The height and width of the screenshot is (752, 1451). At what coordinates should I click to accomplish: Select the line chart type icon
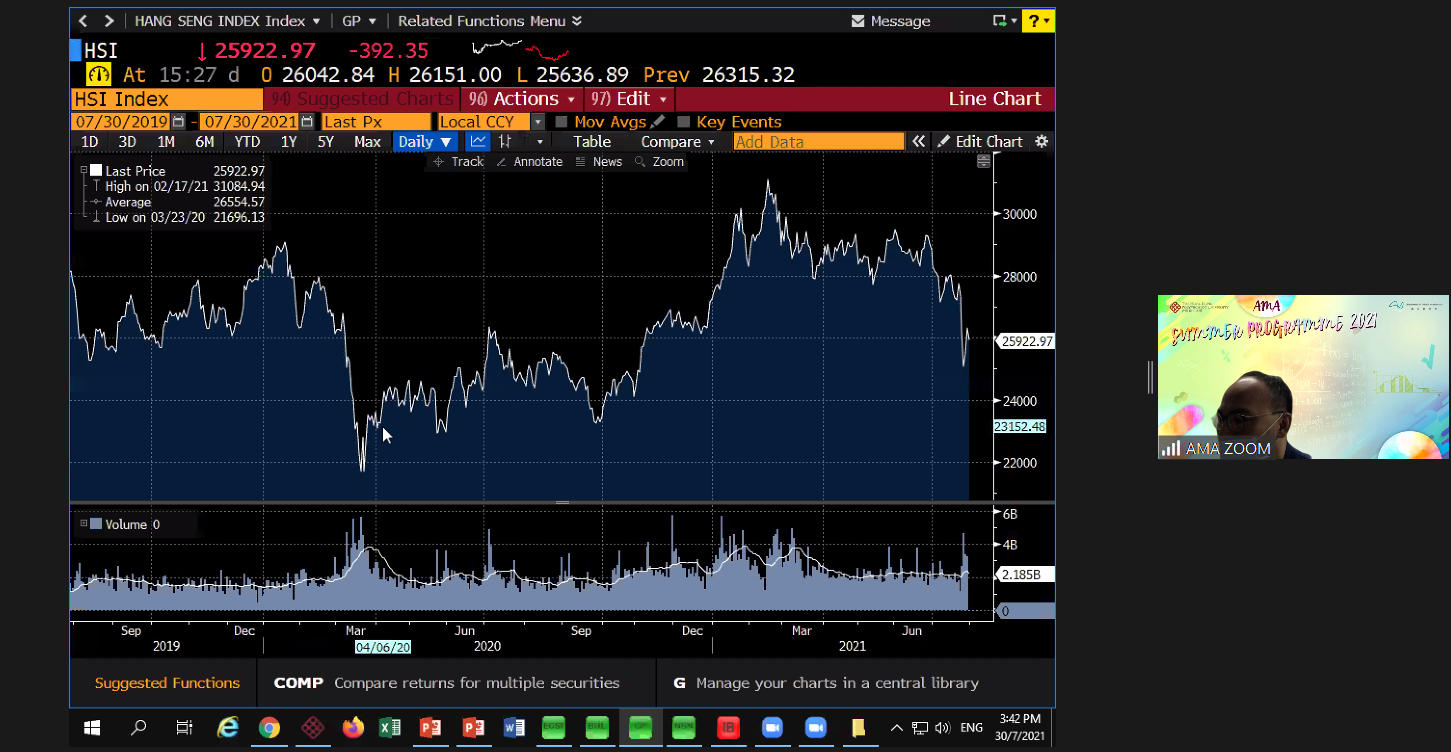coord(478,142)
